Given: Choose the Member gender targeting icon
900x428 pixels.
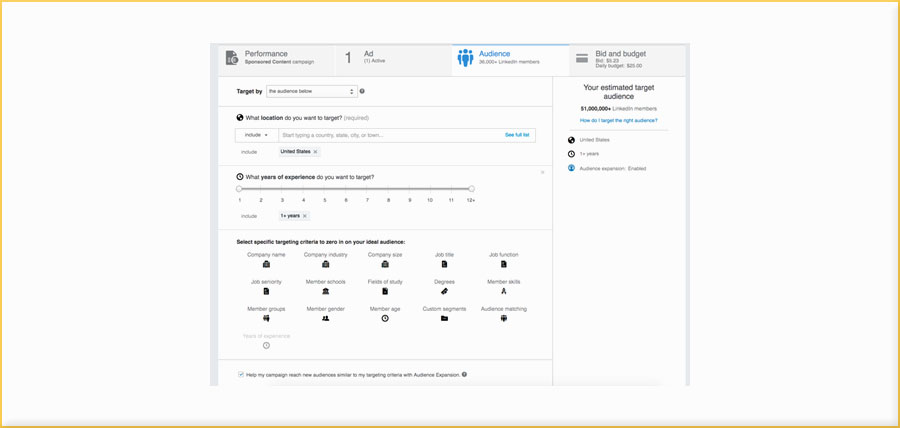Looking at the screenshot, I should tap(325, 318).
